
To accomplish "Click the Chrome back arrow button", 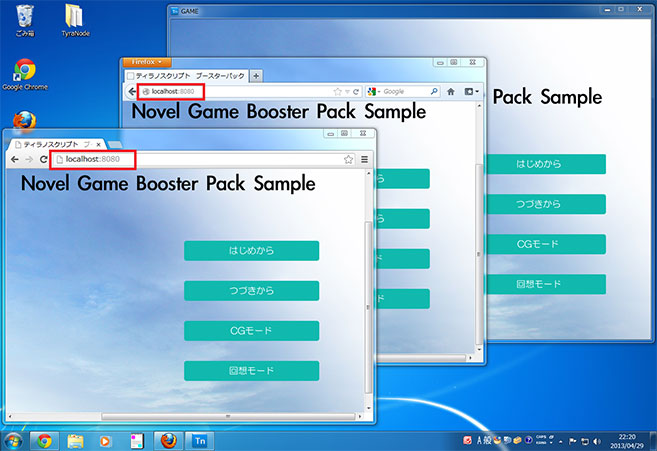I will point(14,160).
